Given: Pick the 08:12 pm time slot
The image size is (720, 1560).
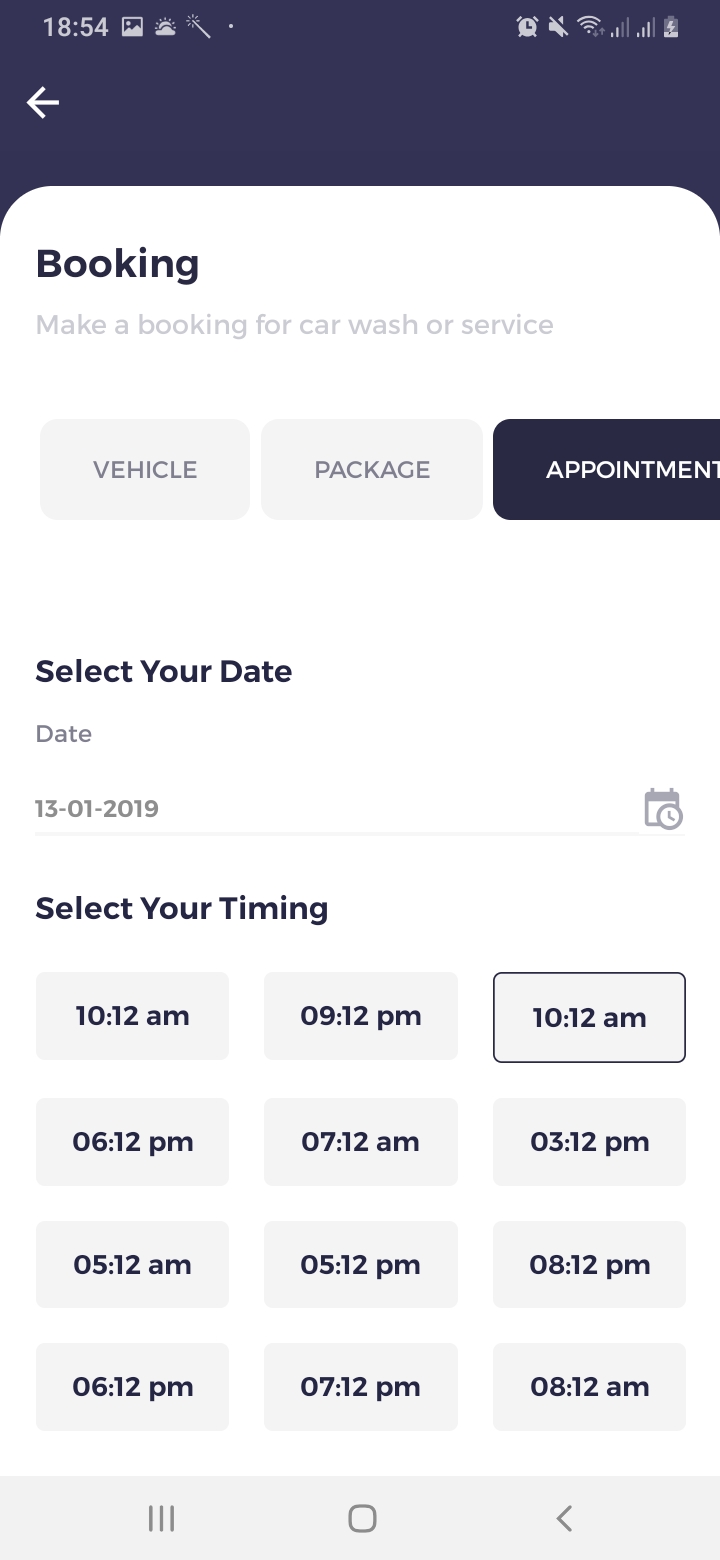Looking at the screenshot, I should pyautogui.click(x=589, y=1264).
